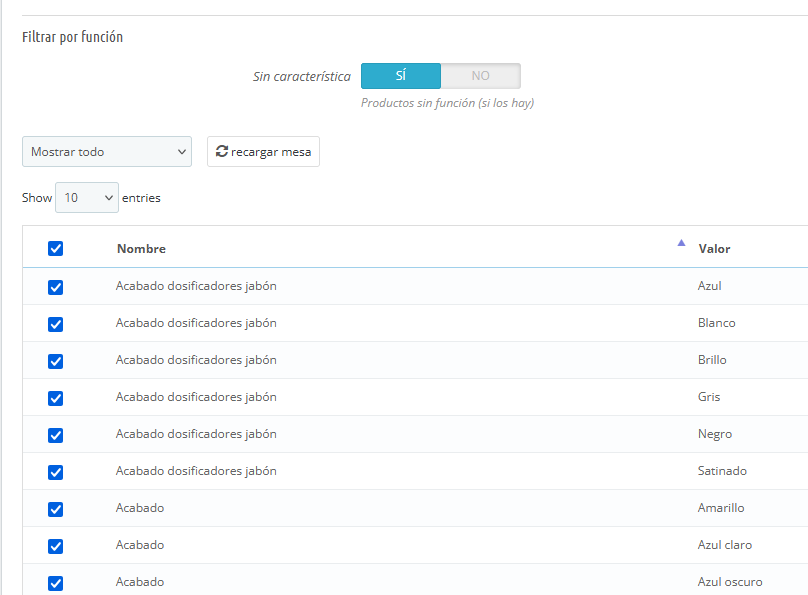Image resolution: width=808 pixels, height=595 pixels.
Task: Uncheck the Azul row checkbox
Action: click(x=56, y=287)
